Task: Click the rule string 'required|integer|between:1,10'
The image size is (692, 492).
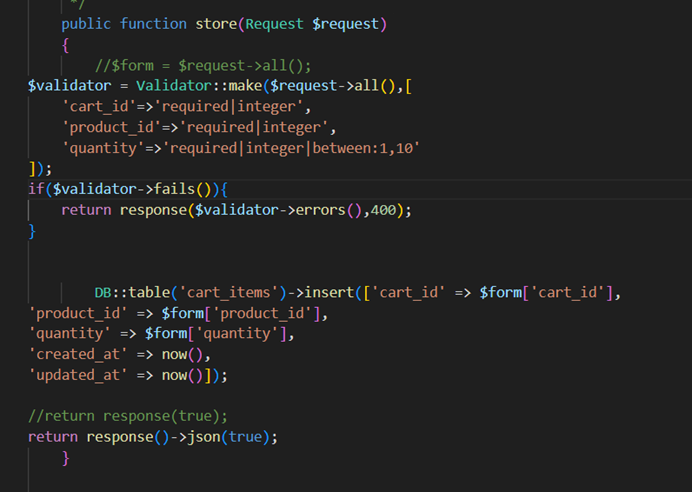Action: tap(291, 148)
